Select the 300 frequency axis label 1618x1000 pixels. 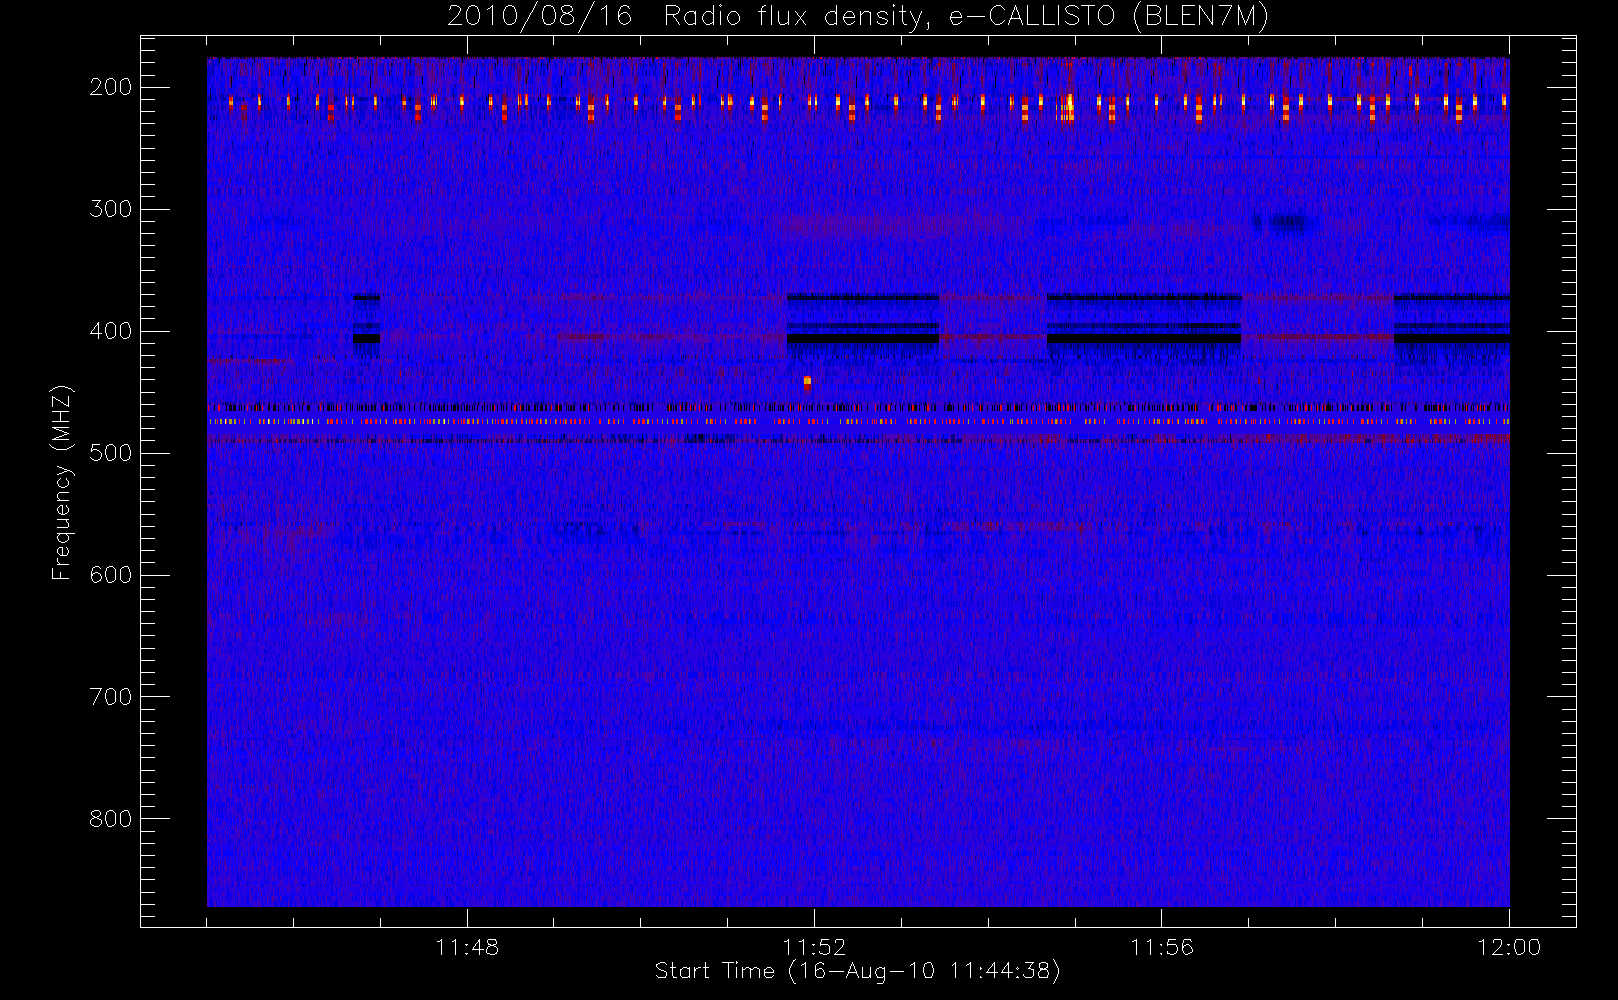(110, 209)
